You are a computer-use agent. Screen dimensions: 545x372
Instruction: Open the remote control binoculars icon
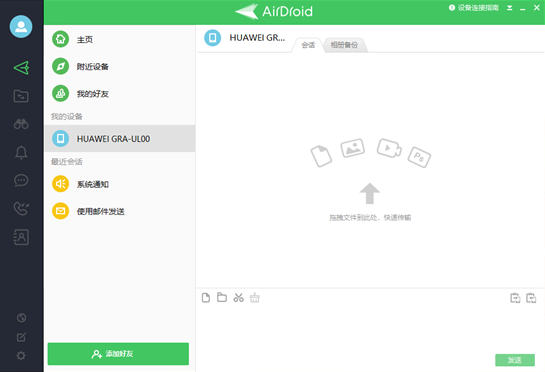click(x=21, y=124)
